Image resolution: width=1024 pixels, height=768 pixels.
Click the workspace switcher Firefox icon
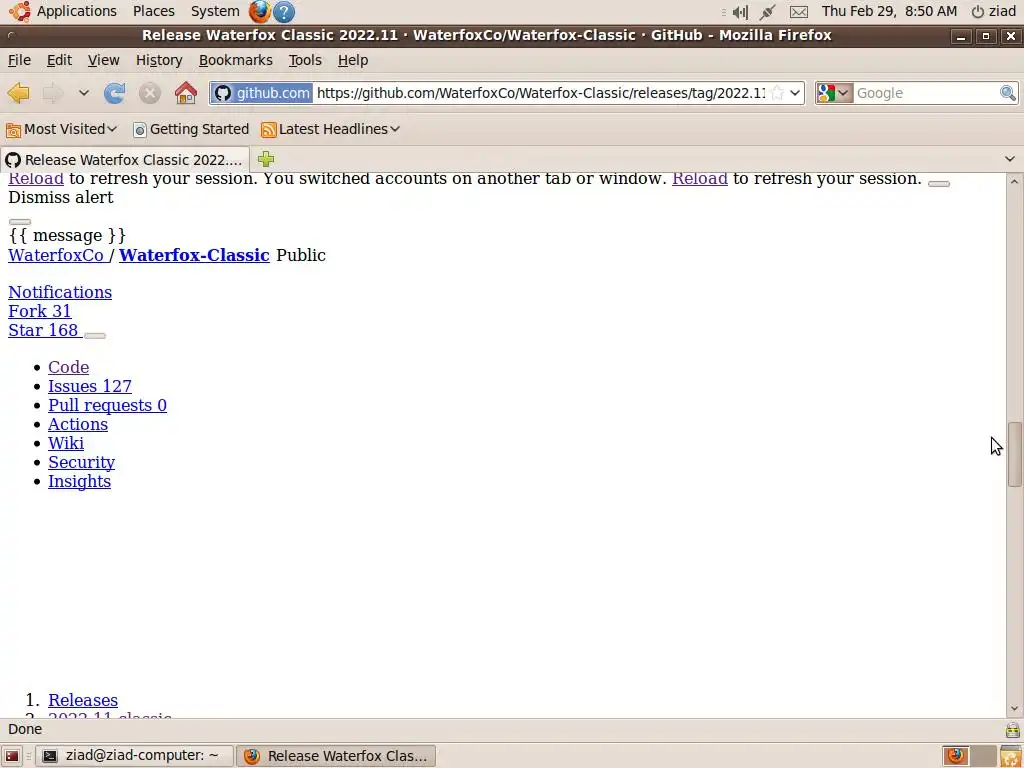[x=956, y=756]
